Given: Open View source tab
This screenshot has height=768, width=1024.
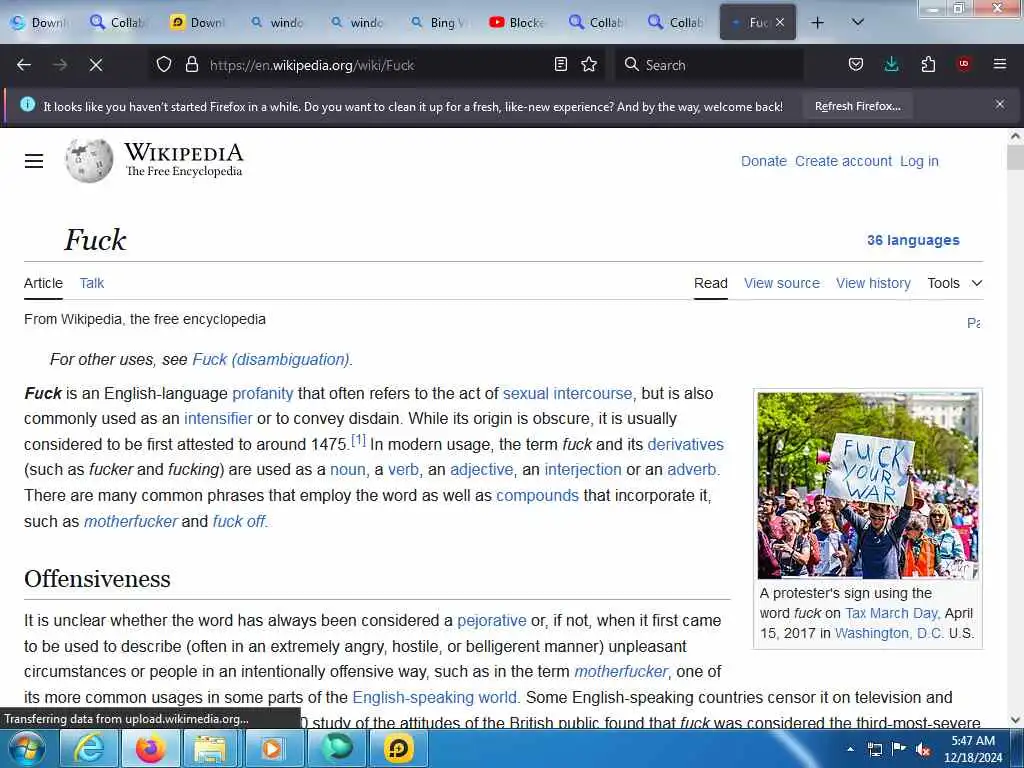Looking at the screenshot, I should [782, 283].
